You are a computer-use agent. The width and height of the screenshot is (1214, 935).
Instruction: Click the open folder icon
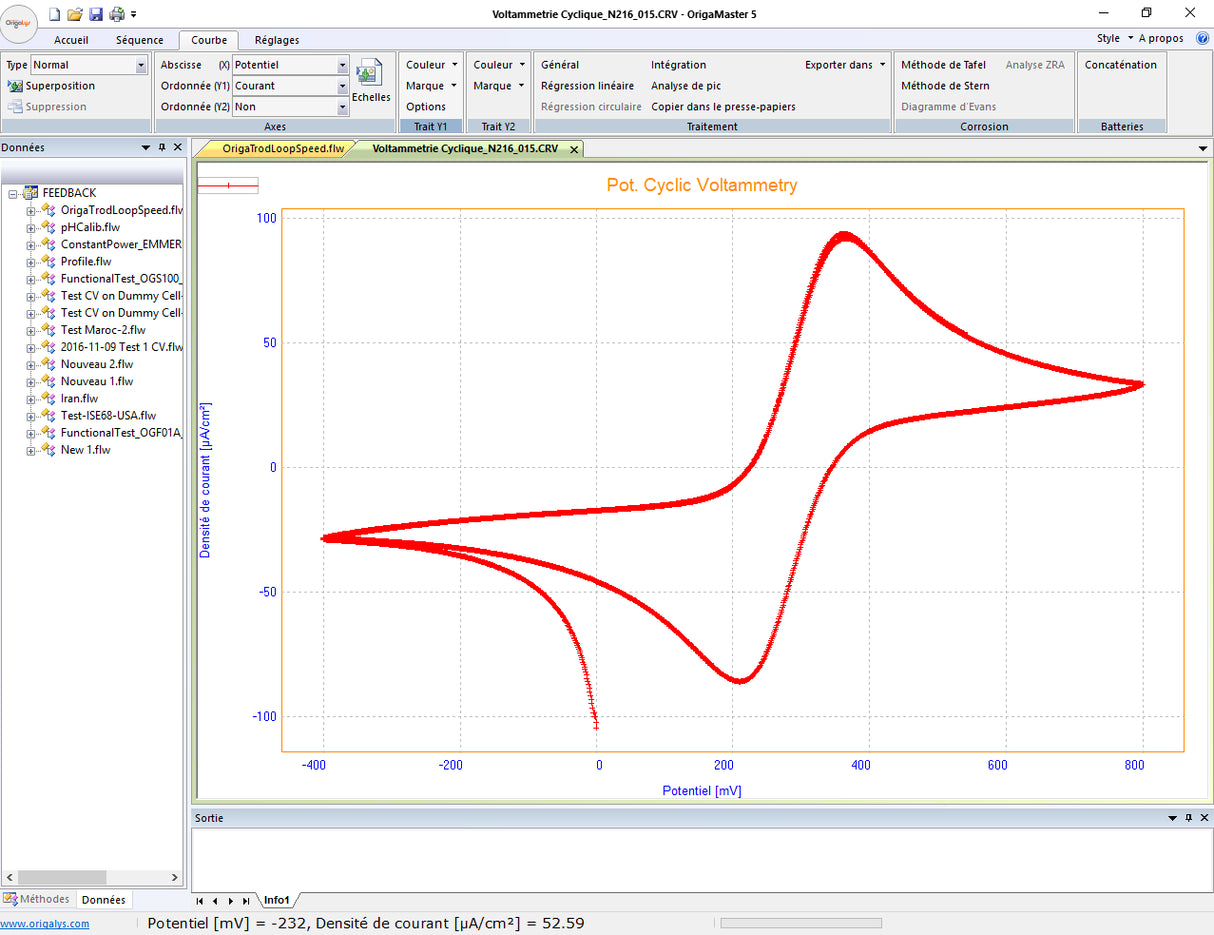click(x=75, y=14)
